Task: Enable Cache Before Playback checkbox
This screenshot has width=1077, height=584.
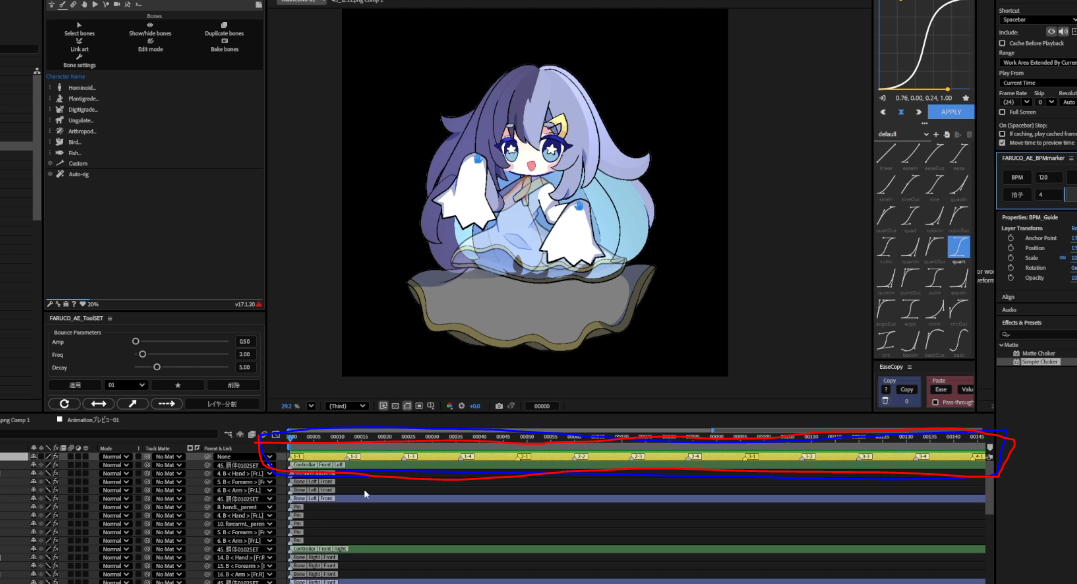Action: [x=1002, y=43]
